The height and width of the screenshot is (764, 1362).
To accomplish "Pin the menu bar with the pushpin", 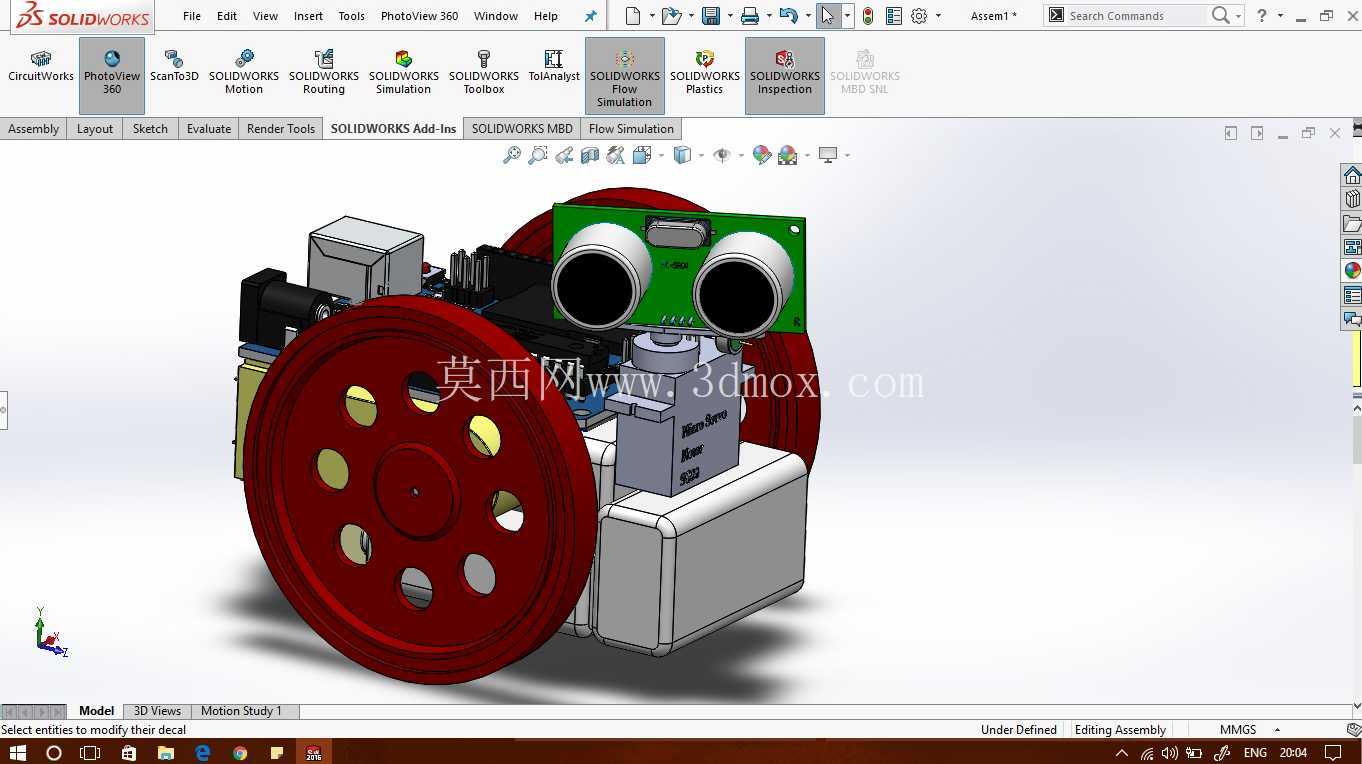I will coord(590,16).
